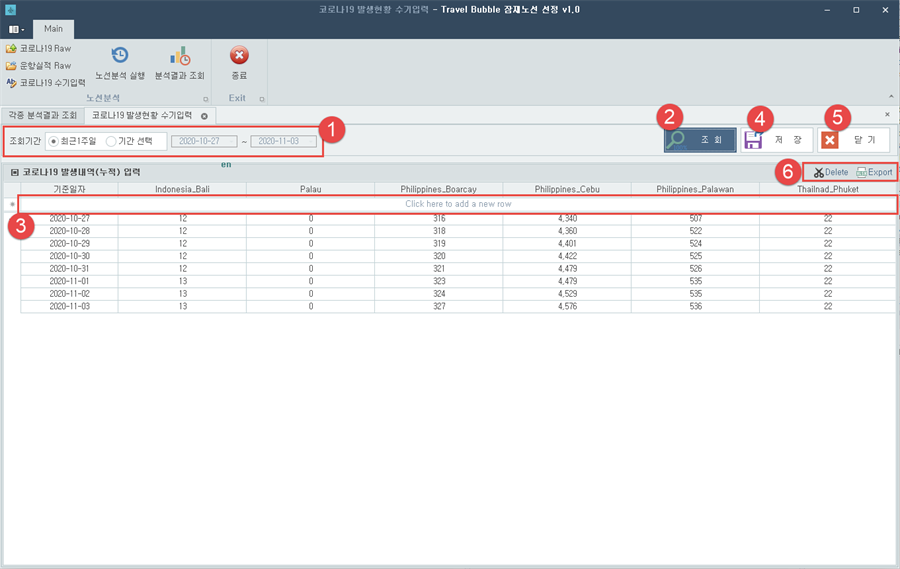Select the 2020-11-03 date cell in grid
Screen dimensions: 900x569
(69, 307)
